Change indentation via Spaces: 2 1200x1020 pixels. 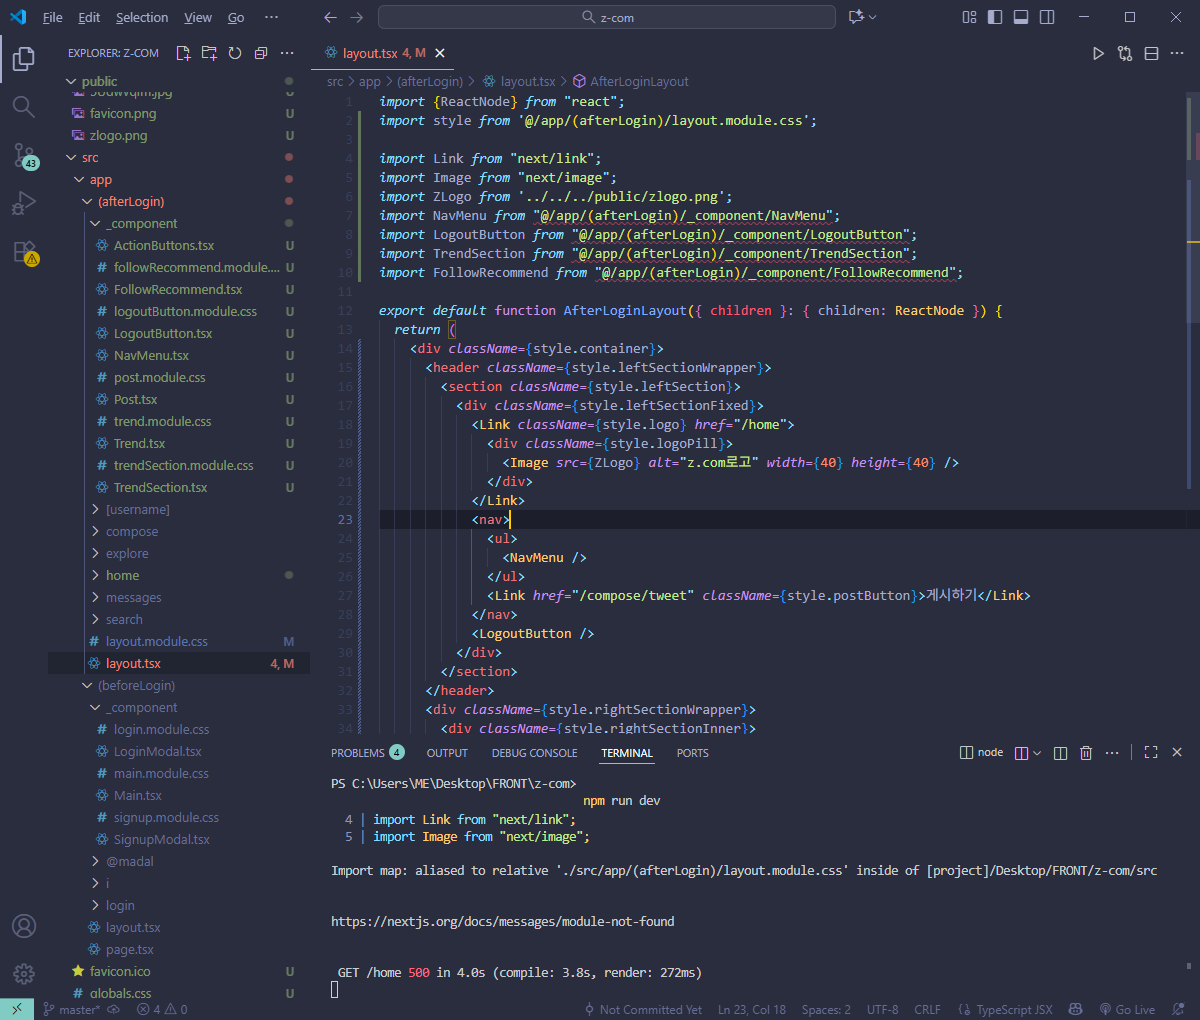click(x=826, y=1010)
